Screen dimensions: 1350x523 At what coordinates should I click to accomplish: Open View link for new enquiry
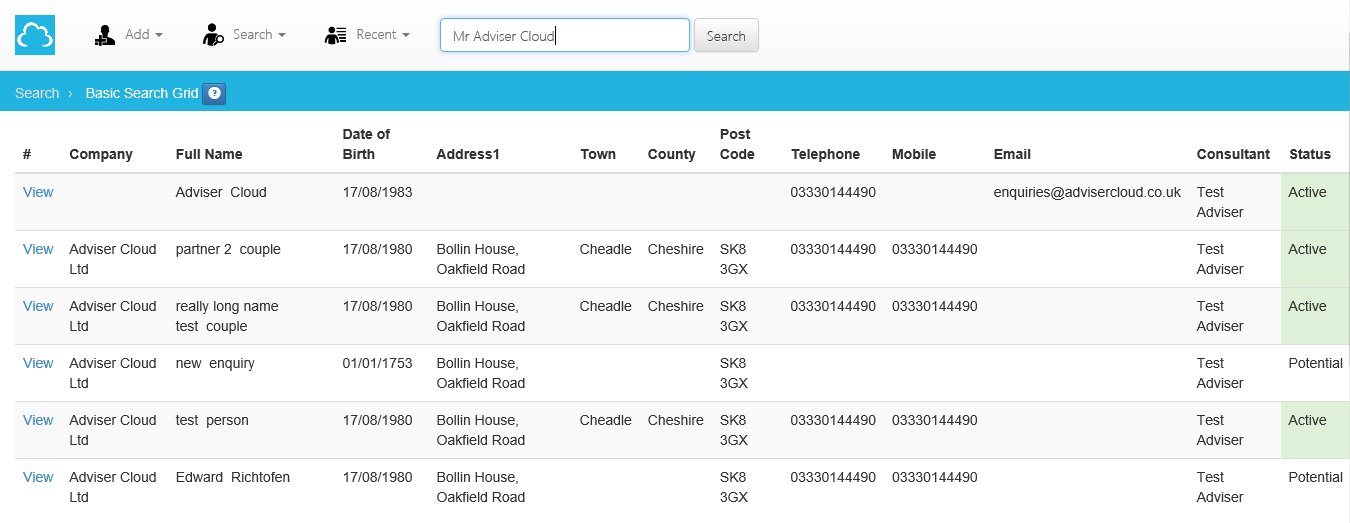(38, 363)
